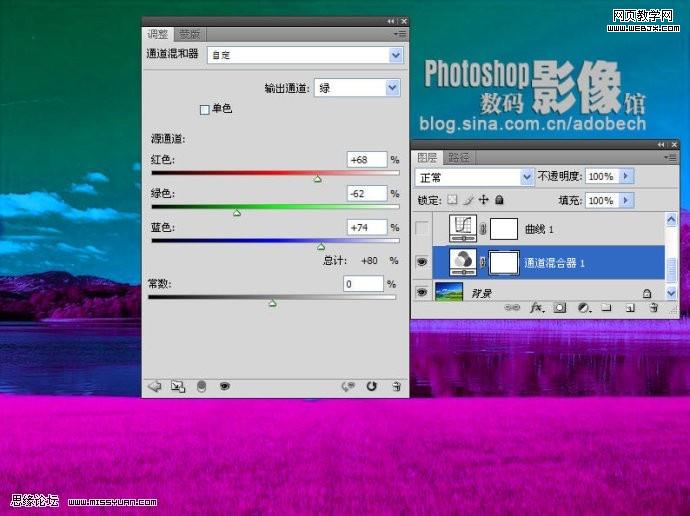The width and height of the screenshot is (690, 516).
Task: Click the 不透明度 100% field
Action: [602, 176]
